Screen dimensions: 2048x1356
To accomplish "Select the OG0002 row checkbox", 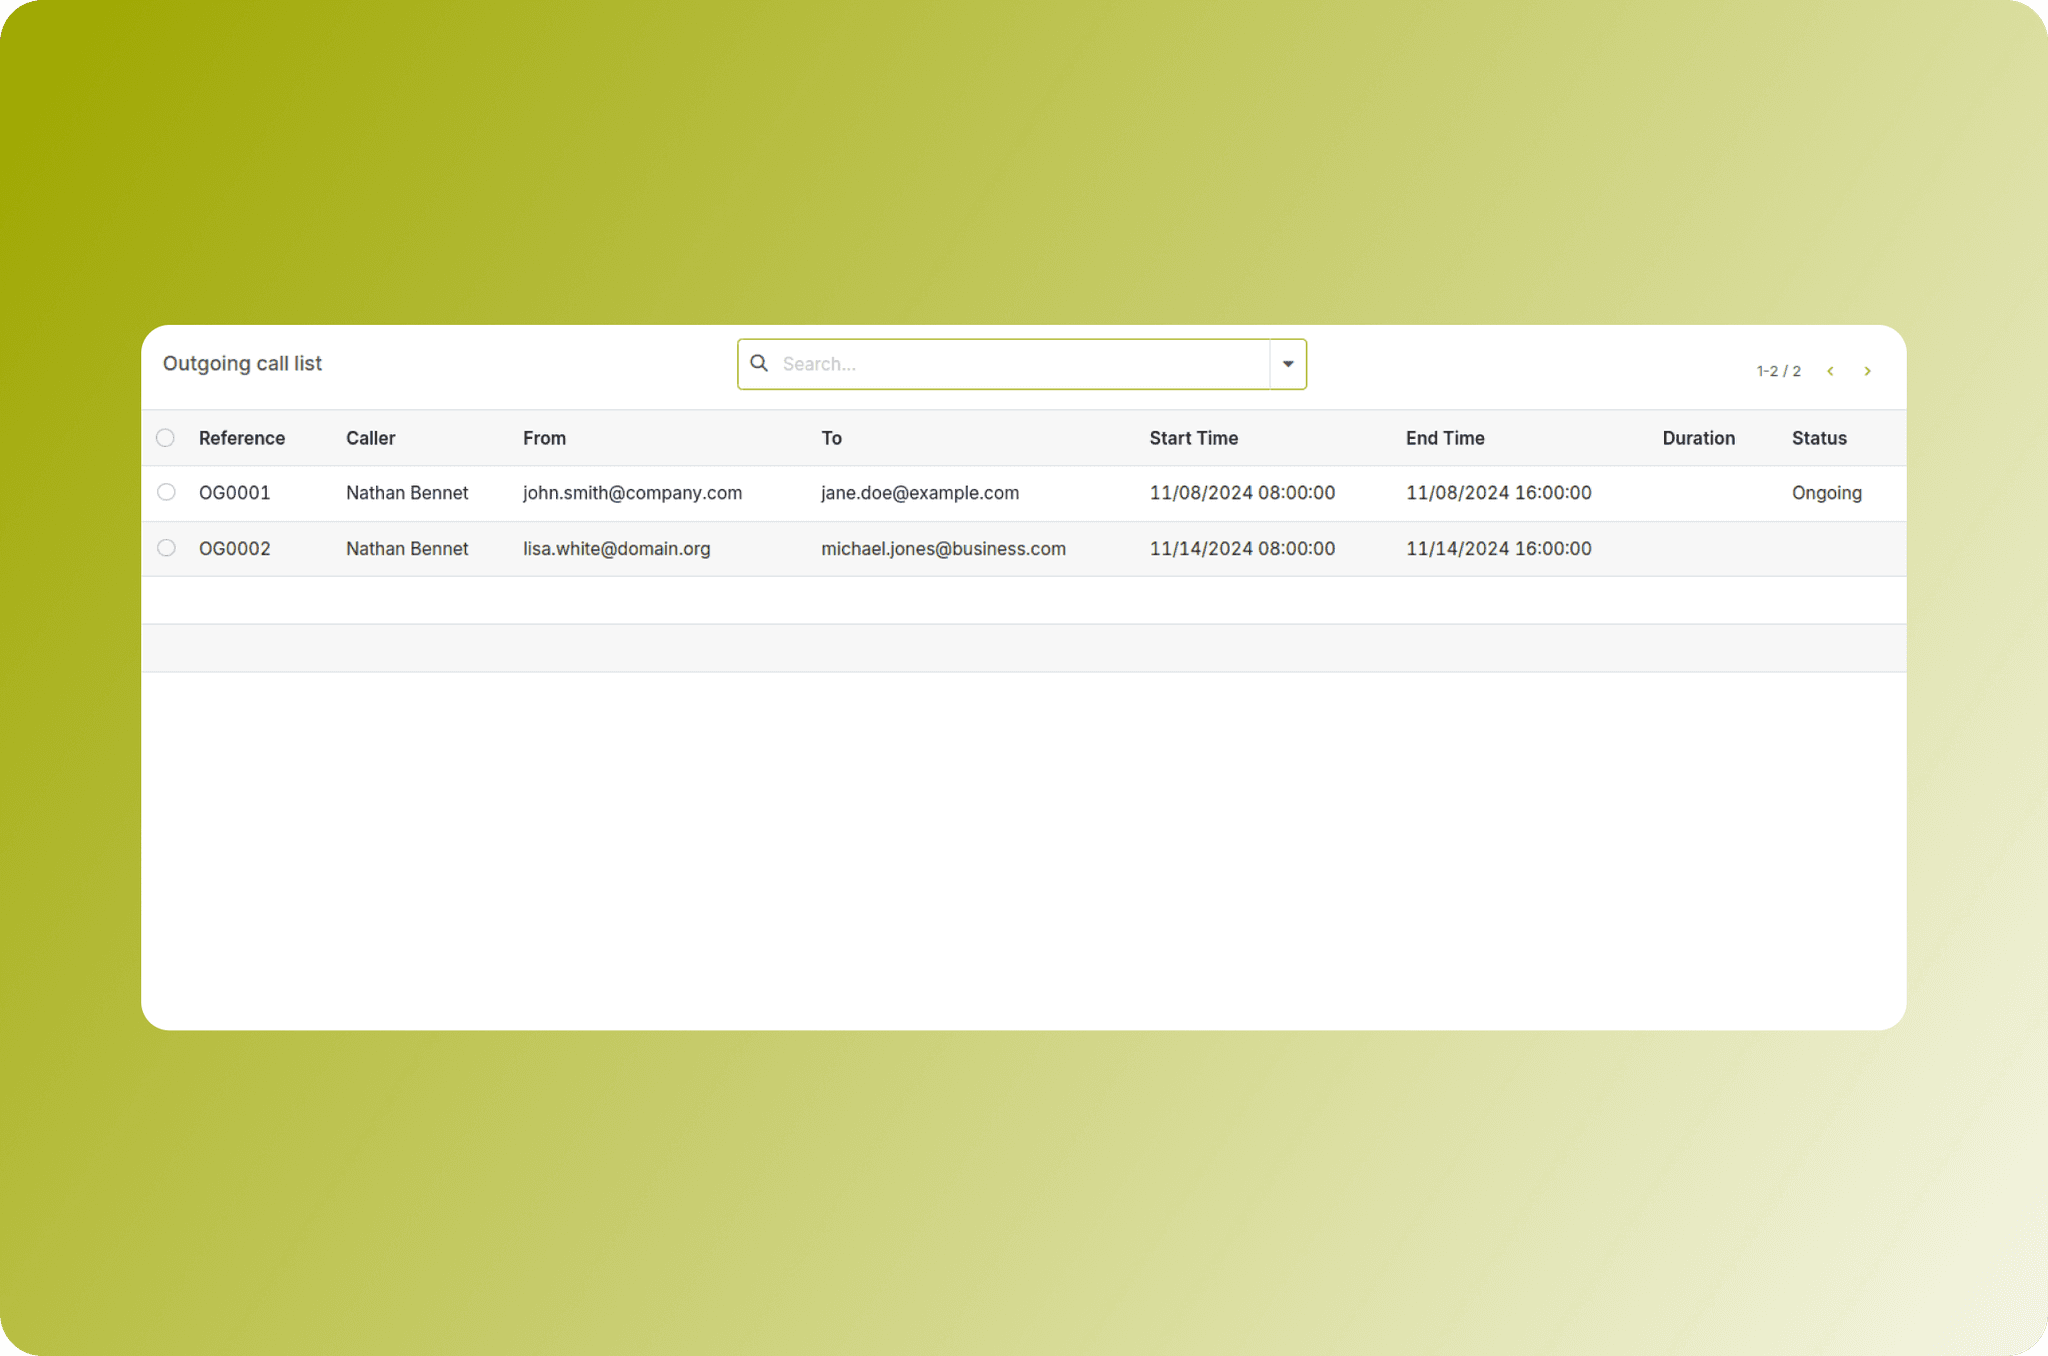I will coord(167,548).
